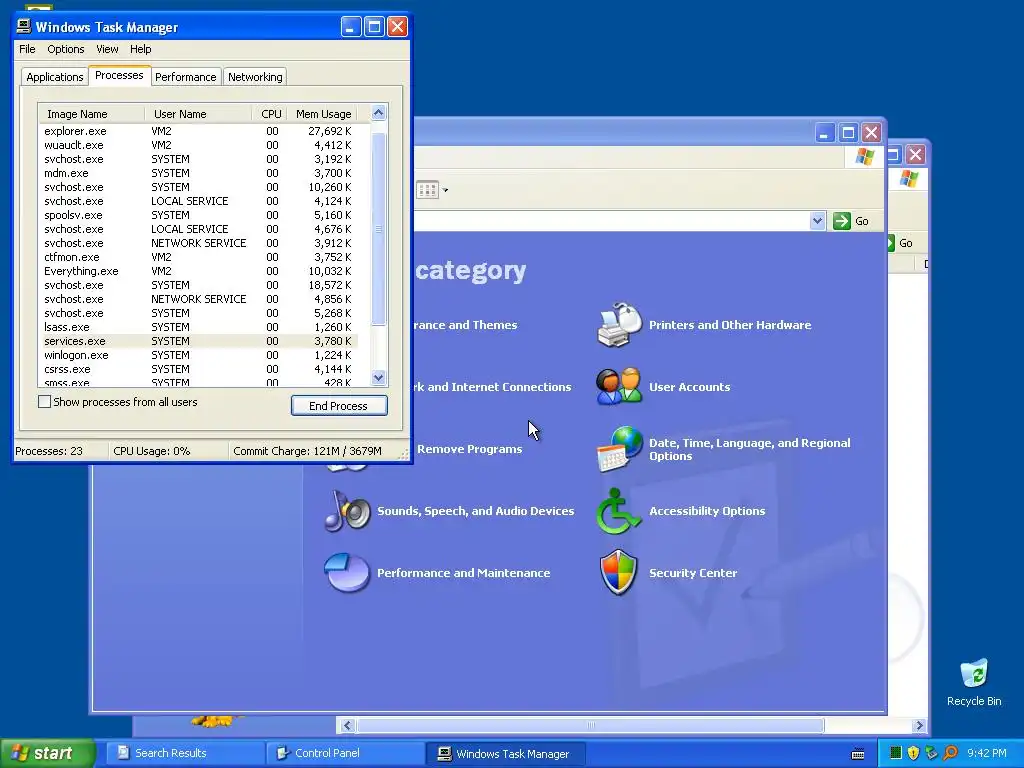Screen dimensions: 1024x768
Task: Click the Date, Time, Language calendar-globe icon
Action: [618, 449]
